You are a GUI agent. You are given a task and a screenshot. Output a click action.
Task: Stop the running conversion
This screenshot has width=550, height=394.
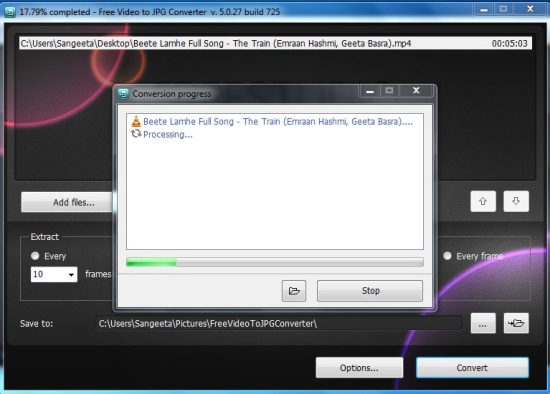370,291
